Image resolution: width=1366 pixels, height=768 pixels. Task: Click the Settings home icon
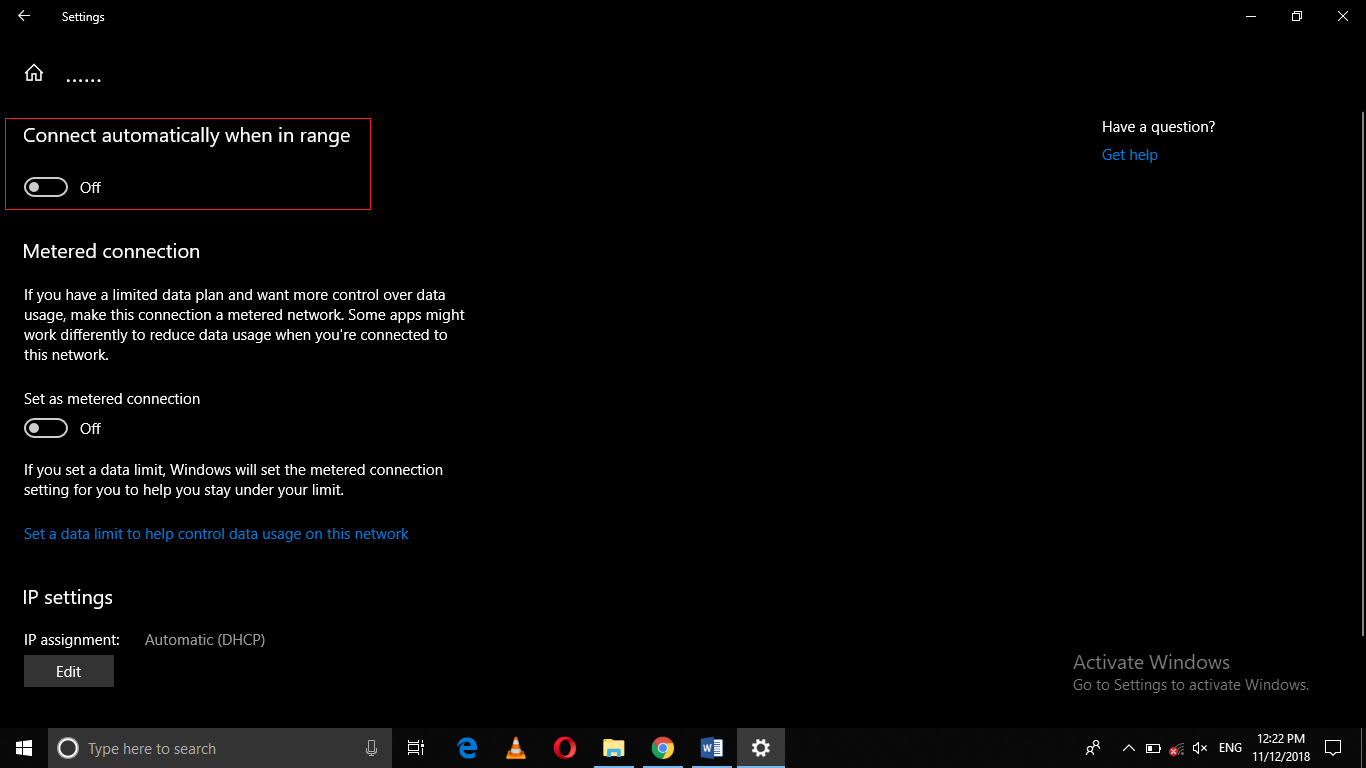pyautogui.click(x=33, y=72)
